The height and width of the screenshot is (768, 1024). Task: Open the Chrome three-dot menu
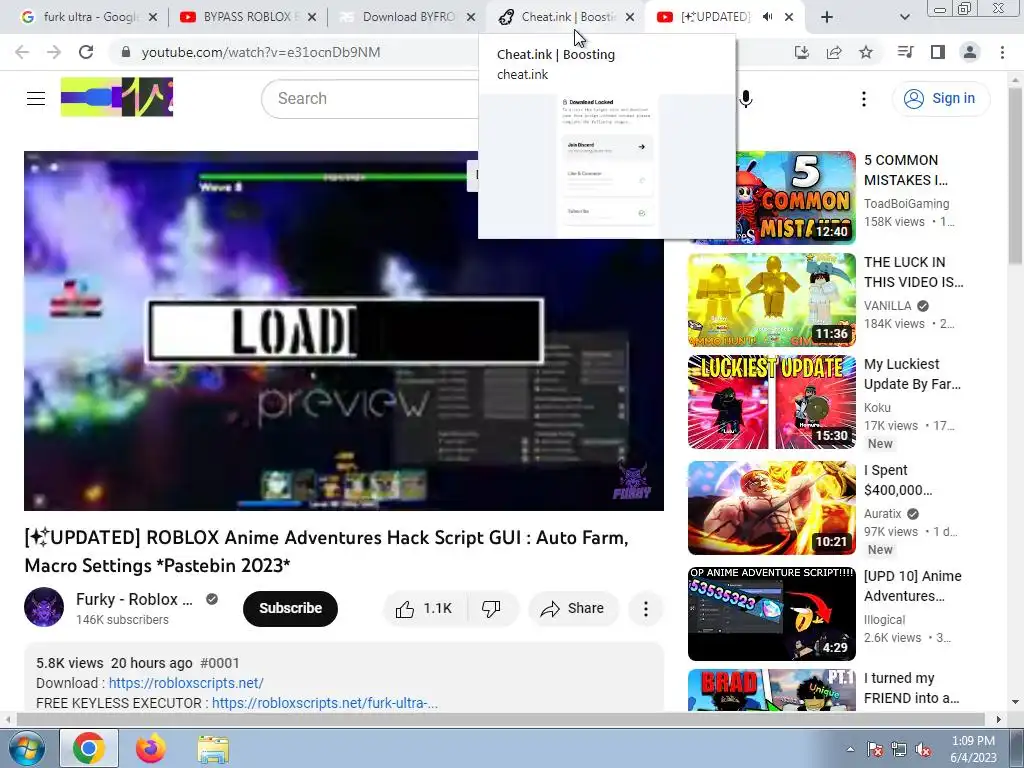click(1002, 52)
